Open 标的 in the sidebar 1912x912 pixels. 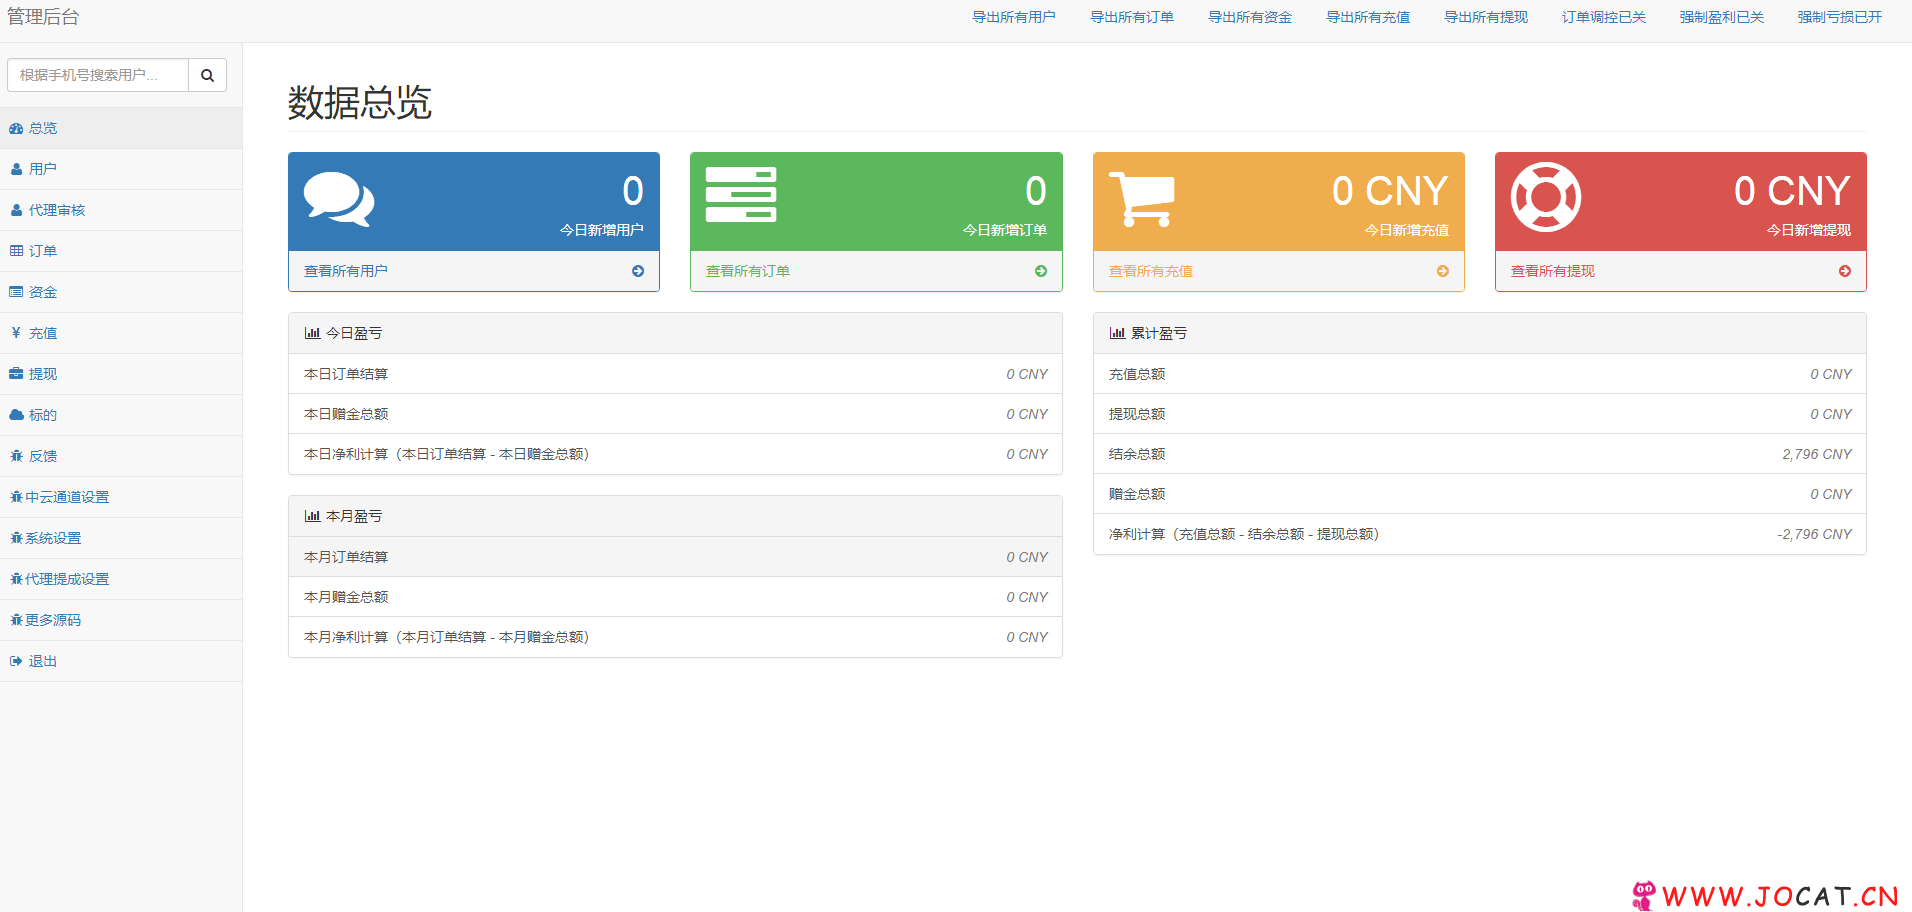[x=121, y=415]
